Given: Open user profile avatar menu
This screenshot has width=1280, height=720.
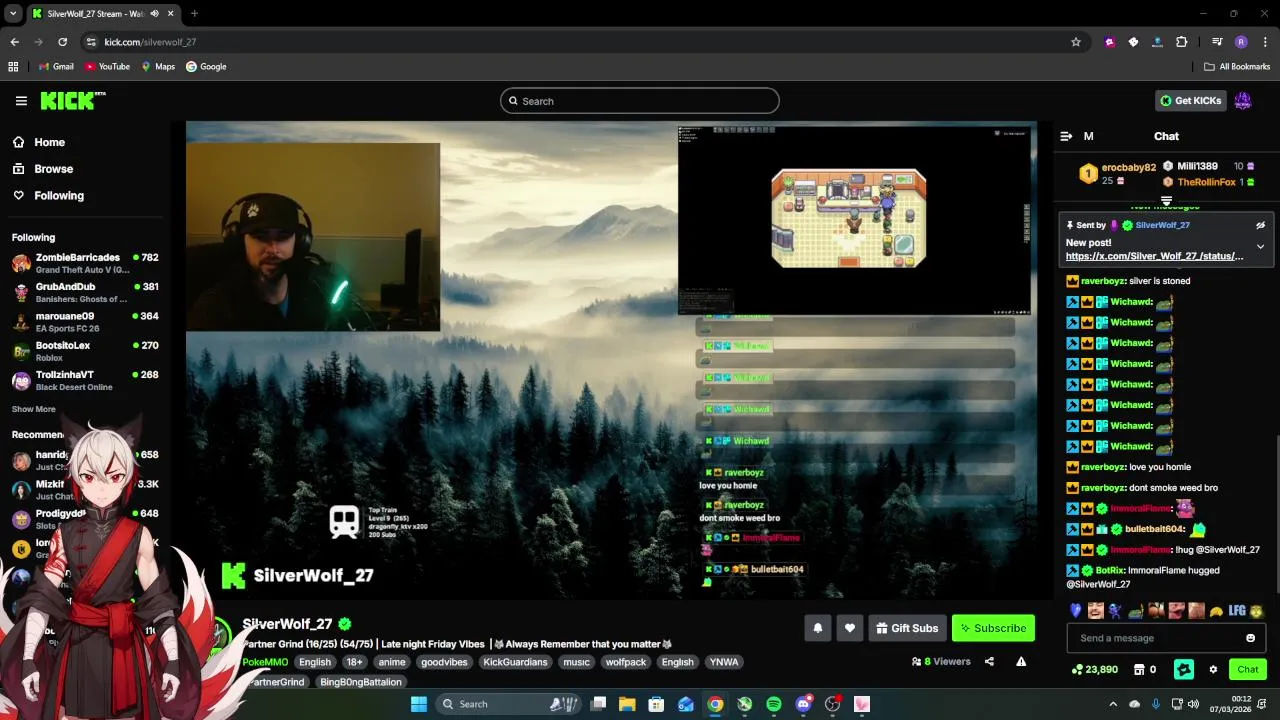Looking at the screenshot, I should point(1243,100).
